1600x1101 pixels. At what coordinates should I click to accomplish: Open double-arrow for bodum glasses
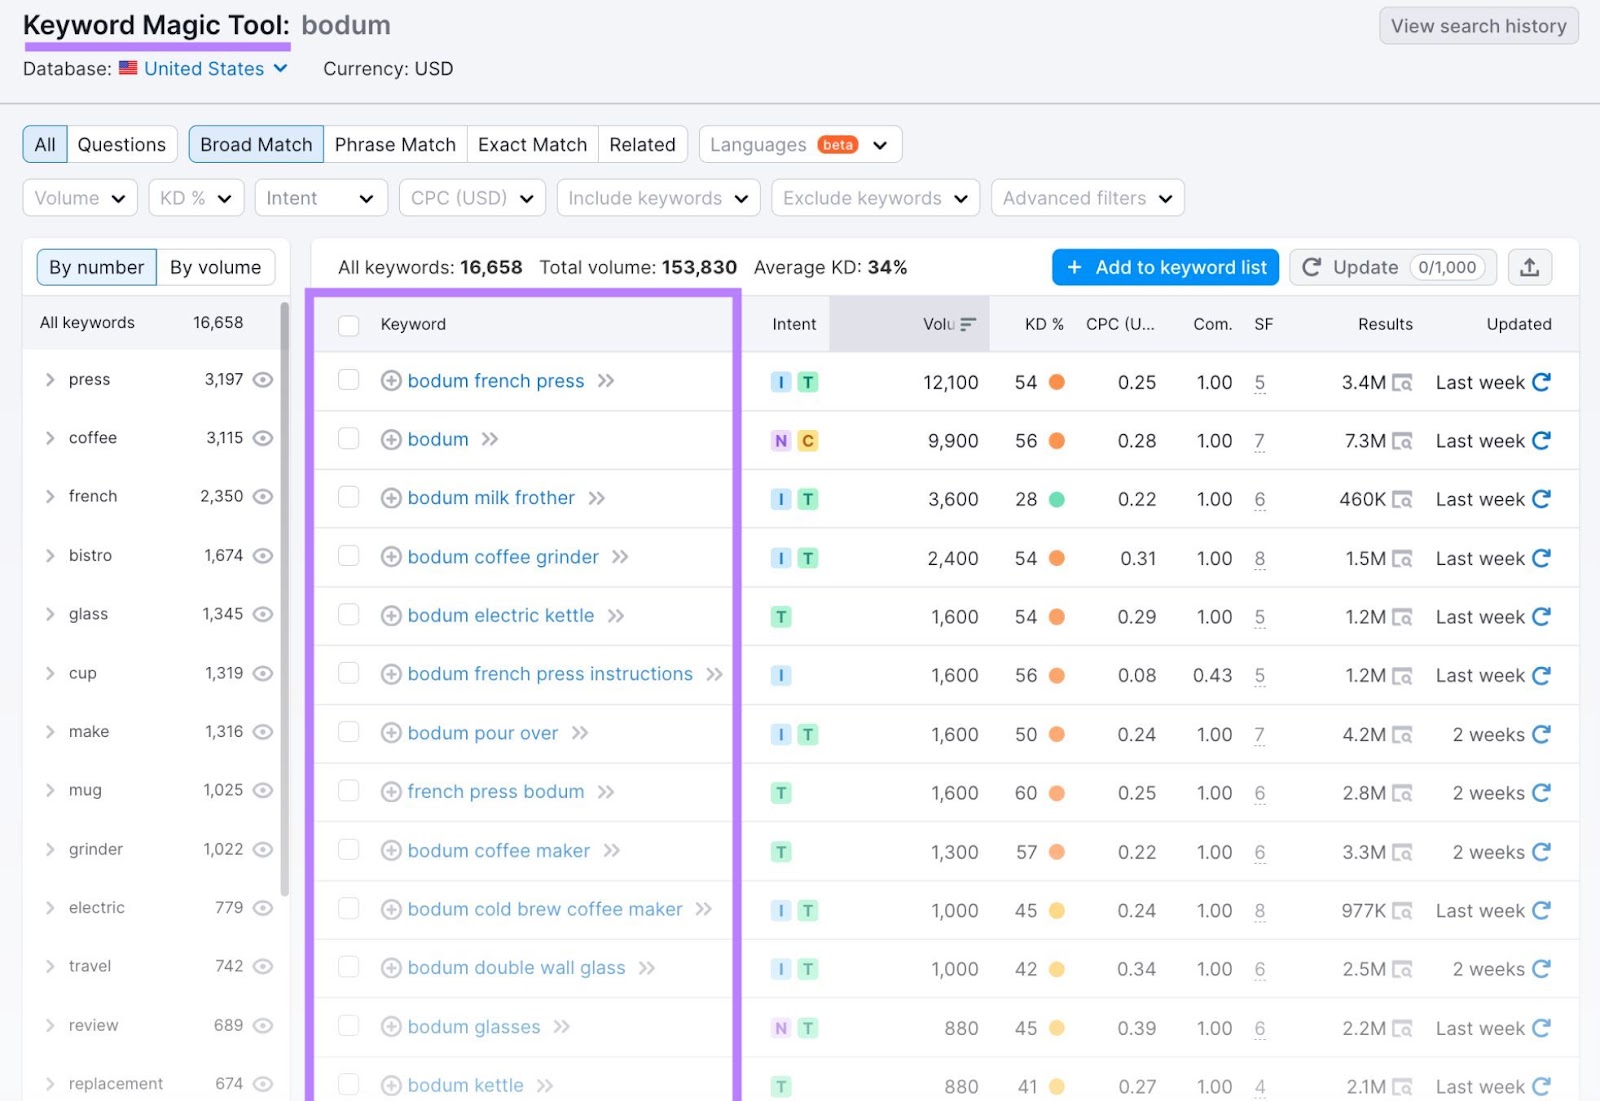[x=562, y=1027]
